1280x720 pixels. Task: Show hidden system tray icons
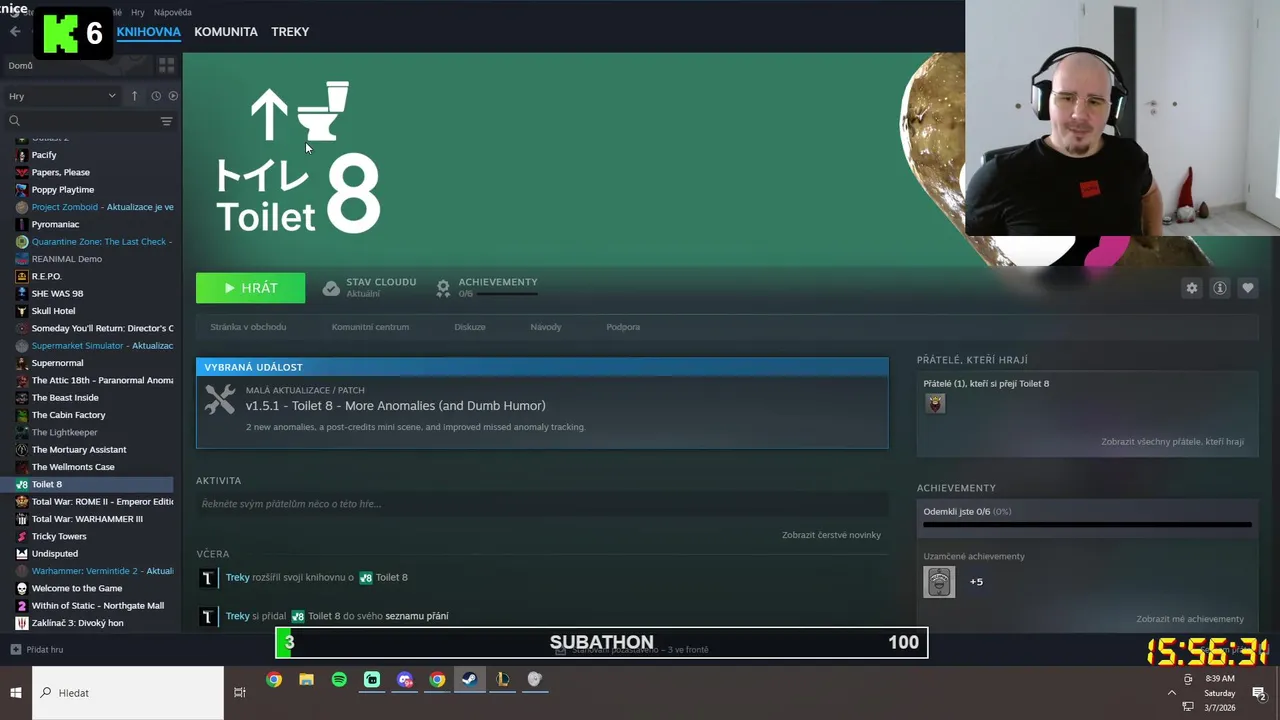pyautogui.click(x=1172, y=692)
